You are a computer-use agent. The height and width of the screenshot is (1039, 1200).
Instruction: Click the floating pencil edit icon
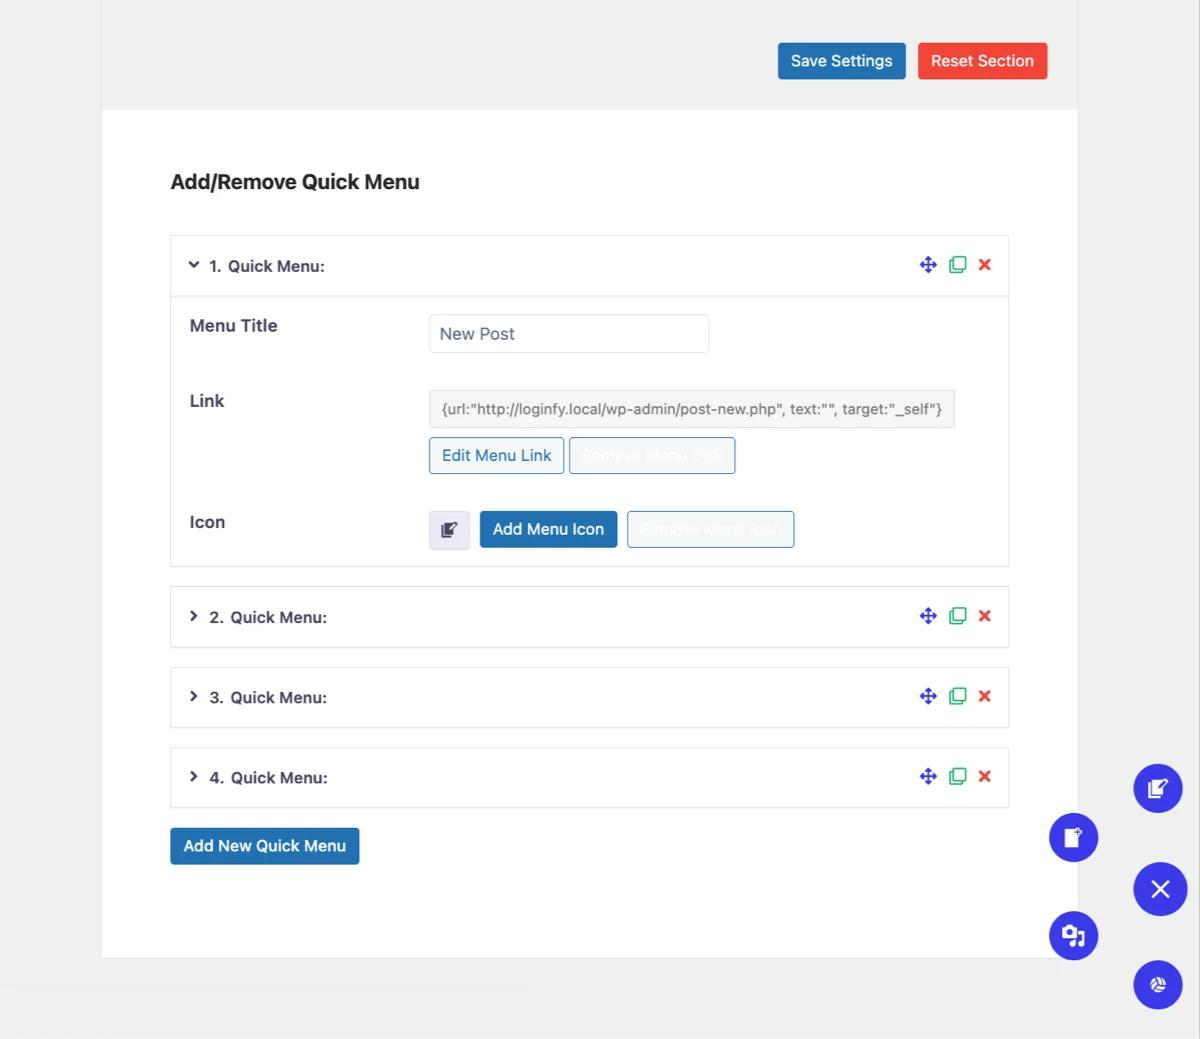pos(1157,788)
